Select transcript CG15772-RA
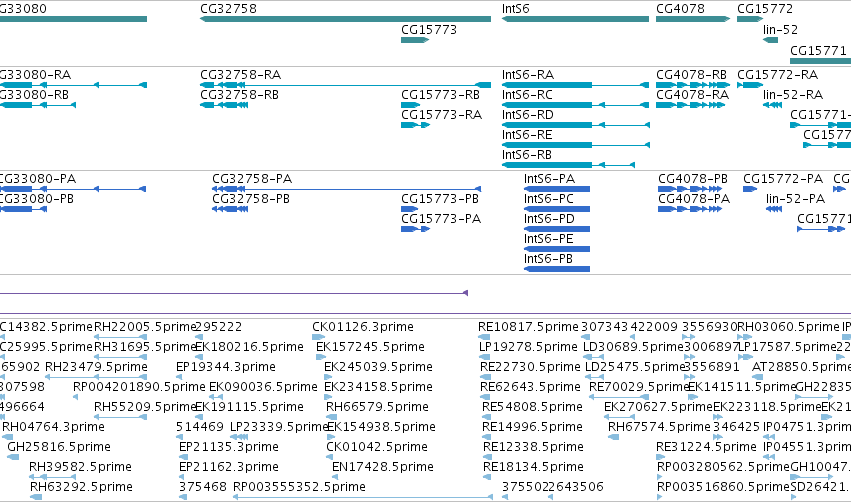The height and width of the screenshot is (502, 851). pyautogui.click(x=750, y=85)
